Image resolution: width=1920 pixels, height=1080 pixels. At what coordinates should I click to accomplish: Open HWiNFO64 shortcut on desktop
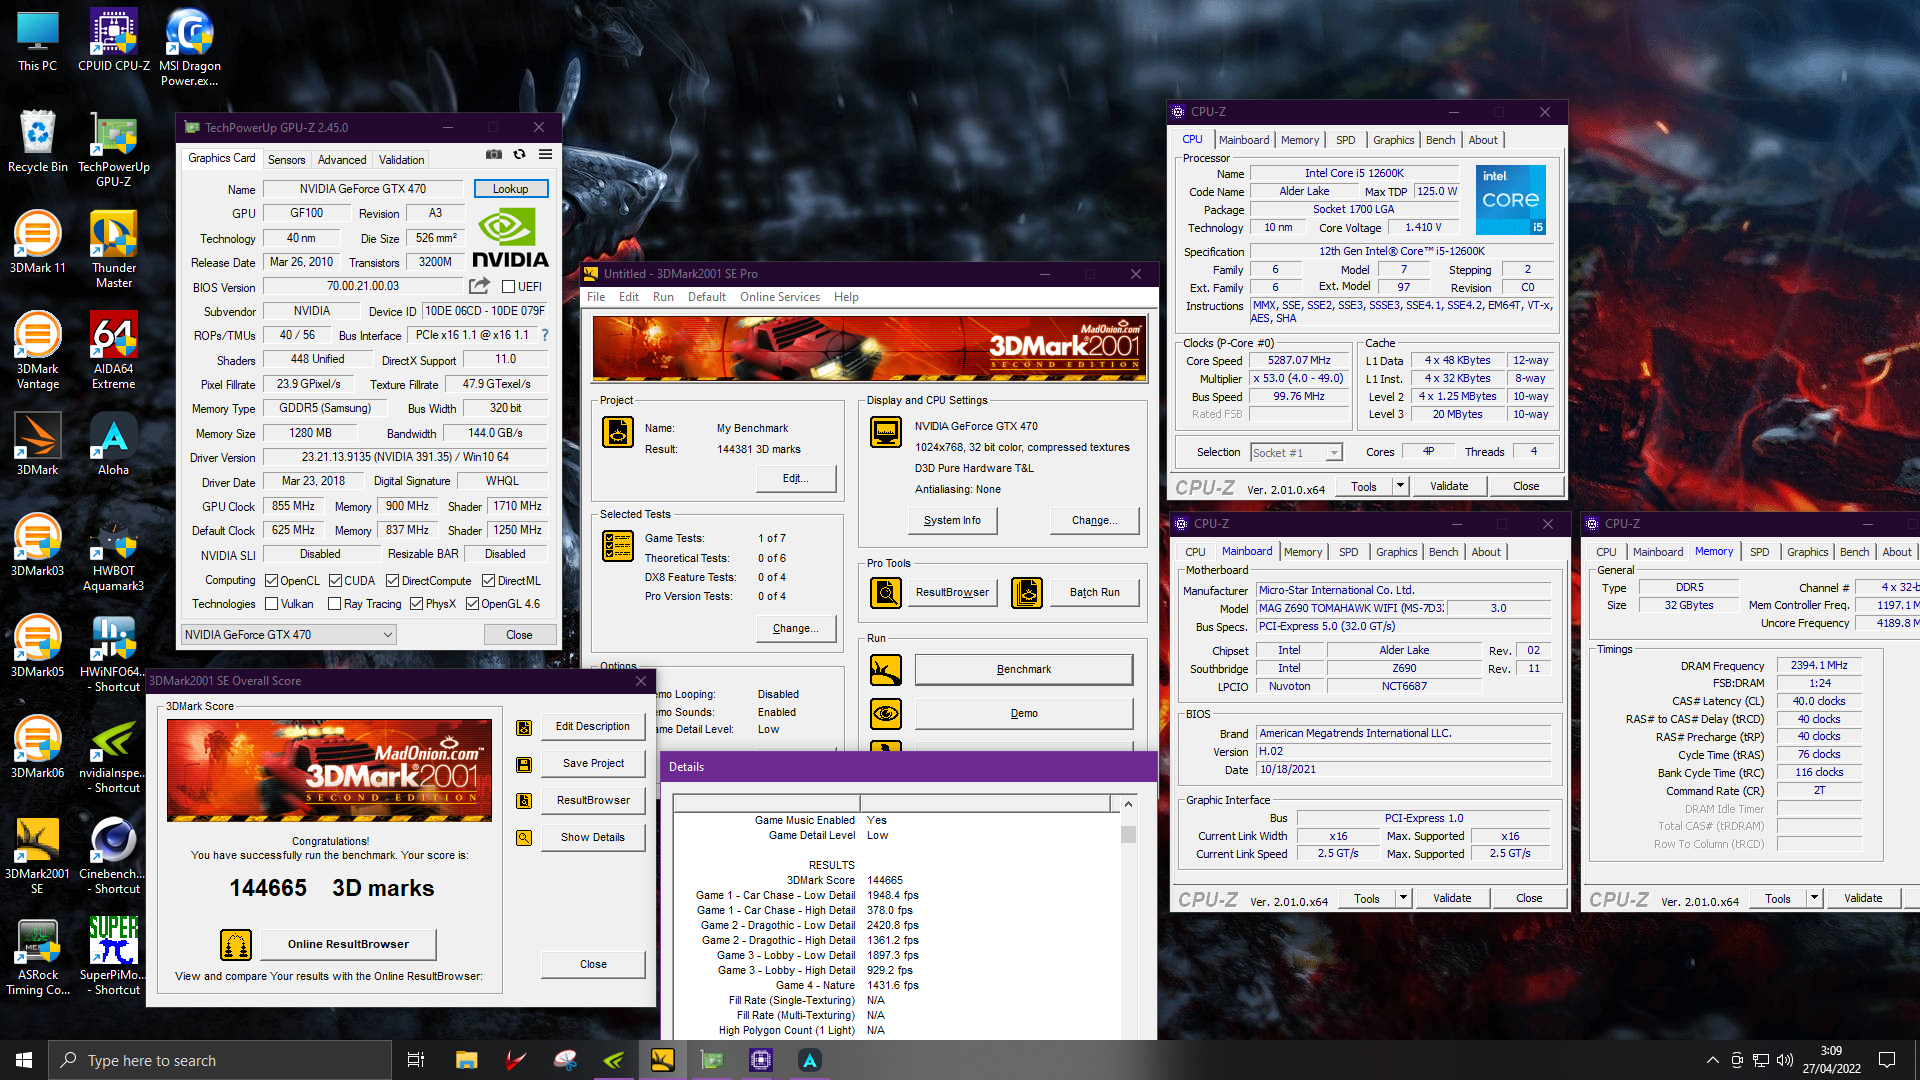pyautogui.click(x=113, y=655)
